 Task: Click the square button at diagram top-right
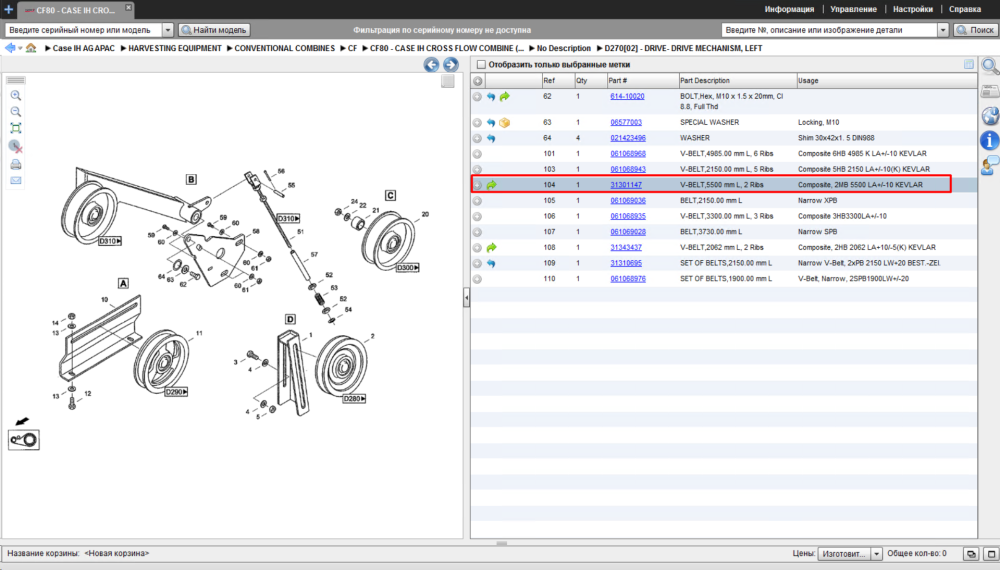(448, 82)
